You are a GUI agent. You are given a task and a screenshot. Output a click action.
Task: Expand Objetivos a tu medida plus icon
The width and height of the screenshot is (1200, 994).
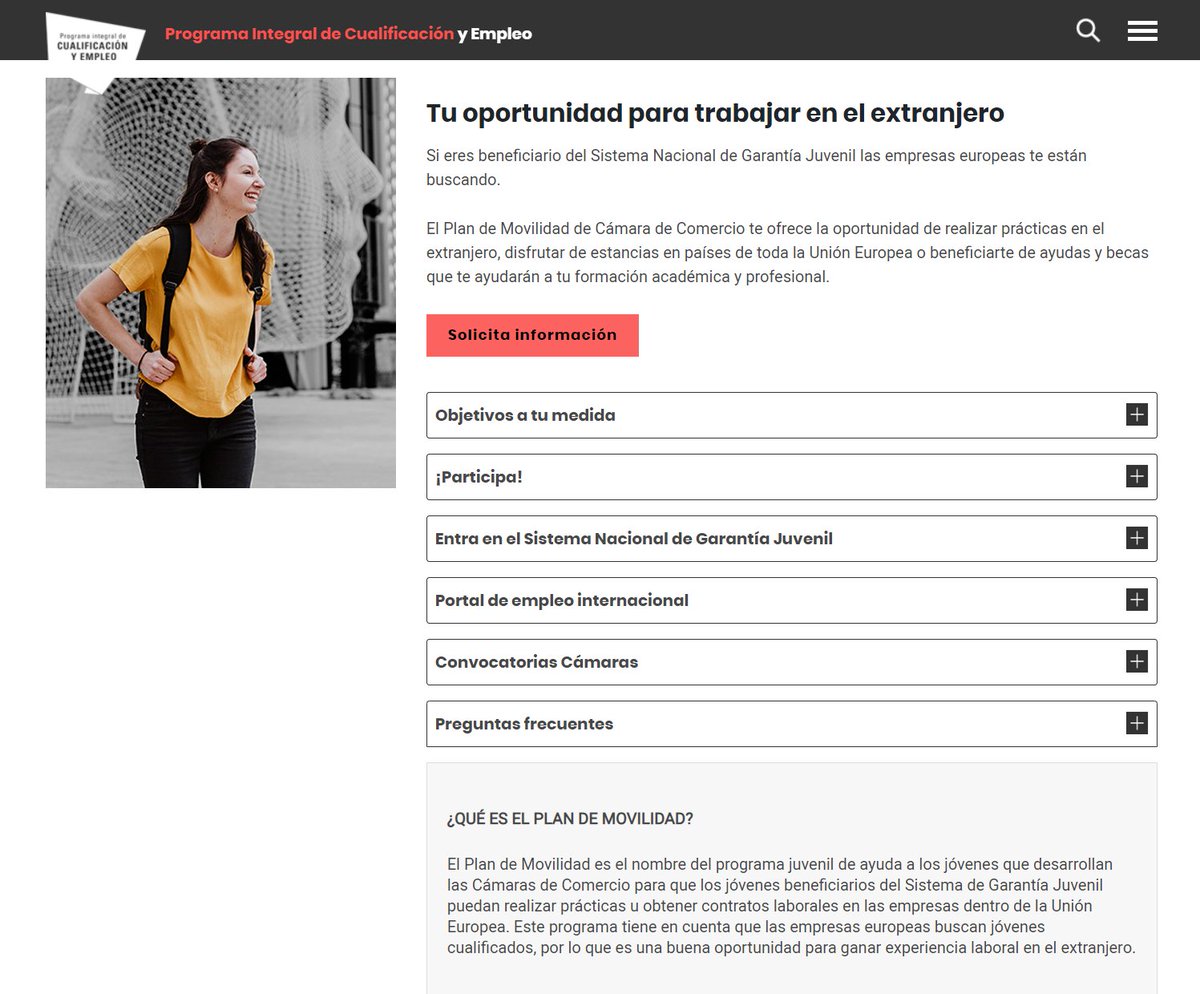coord(1136,415)
